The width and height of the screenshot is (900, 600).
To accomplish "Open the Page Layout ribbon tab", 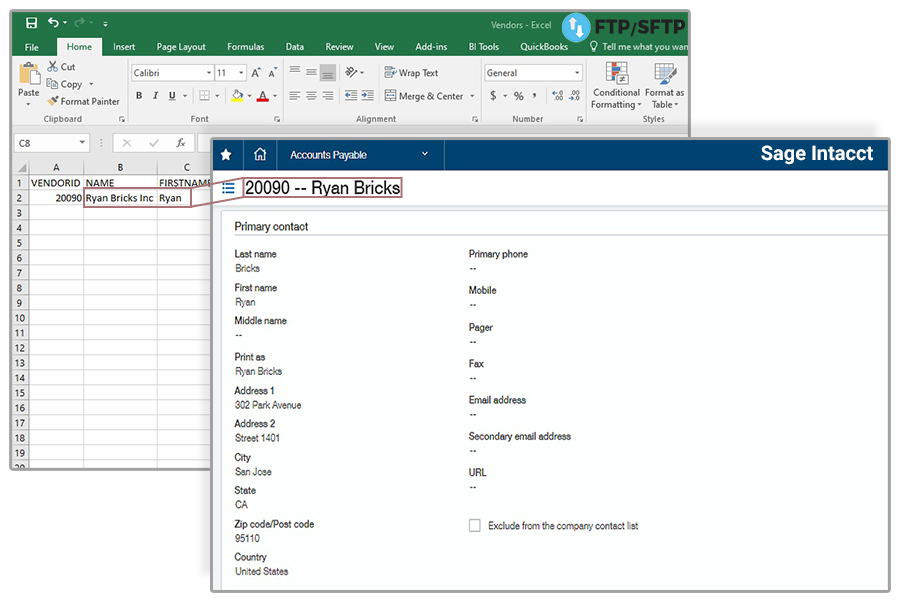I will click(x=181, y=47).
